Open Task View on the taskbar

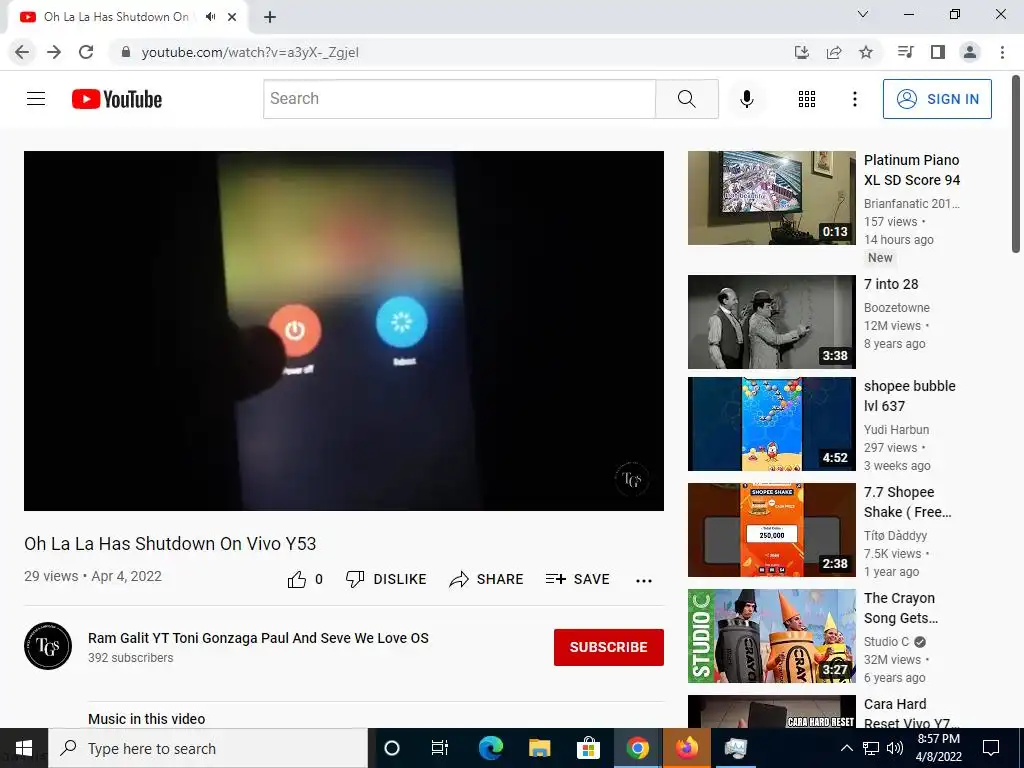coord(440,748)
